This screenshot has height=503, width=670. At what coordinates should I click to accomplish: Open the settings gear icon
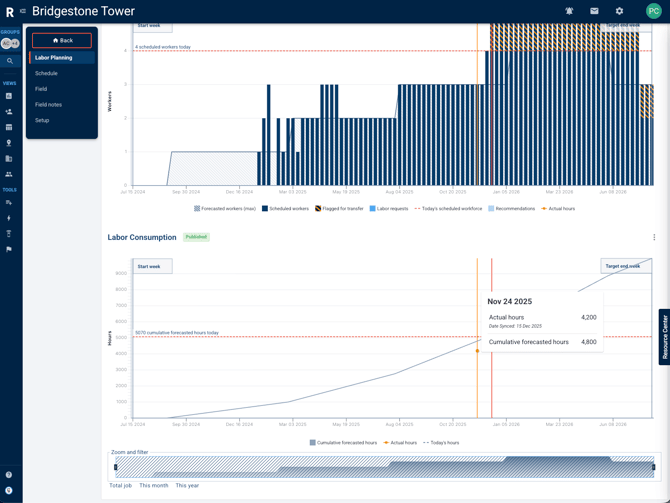click(x=619, y=11)
